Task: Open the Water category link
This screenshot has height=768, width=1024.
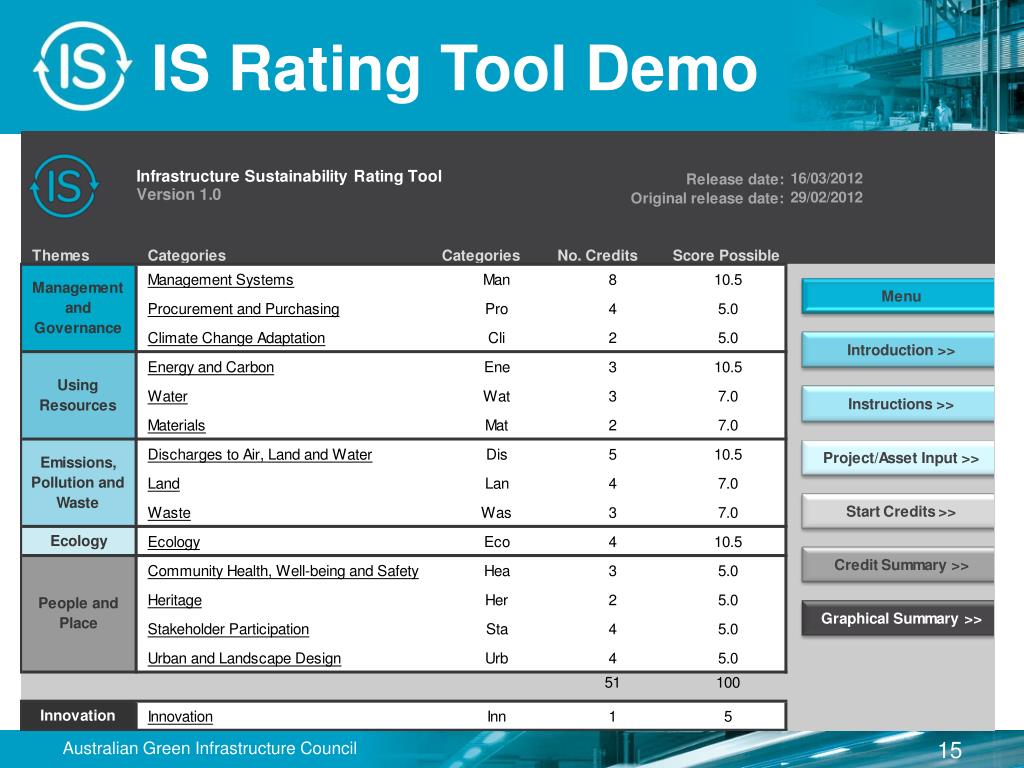Action: (x=167, y=396)
